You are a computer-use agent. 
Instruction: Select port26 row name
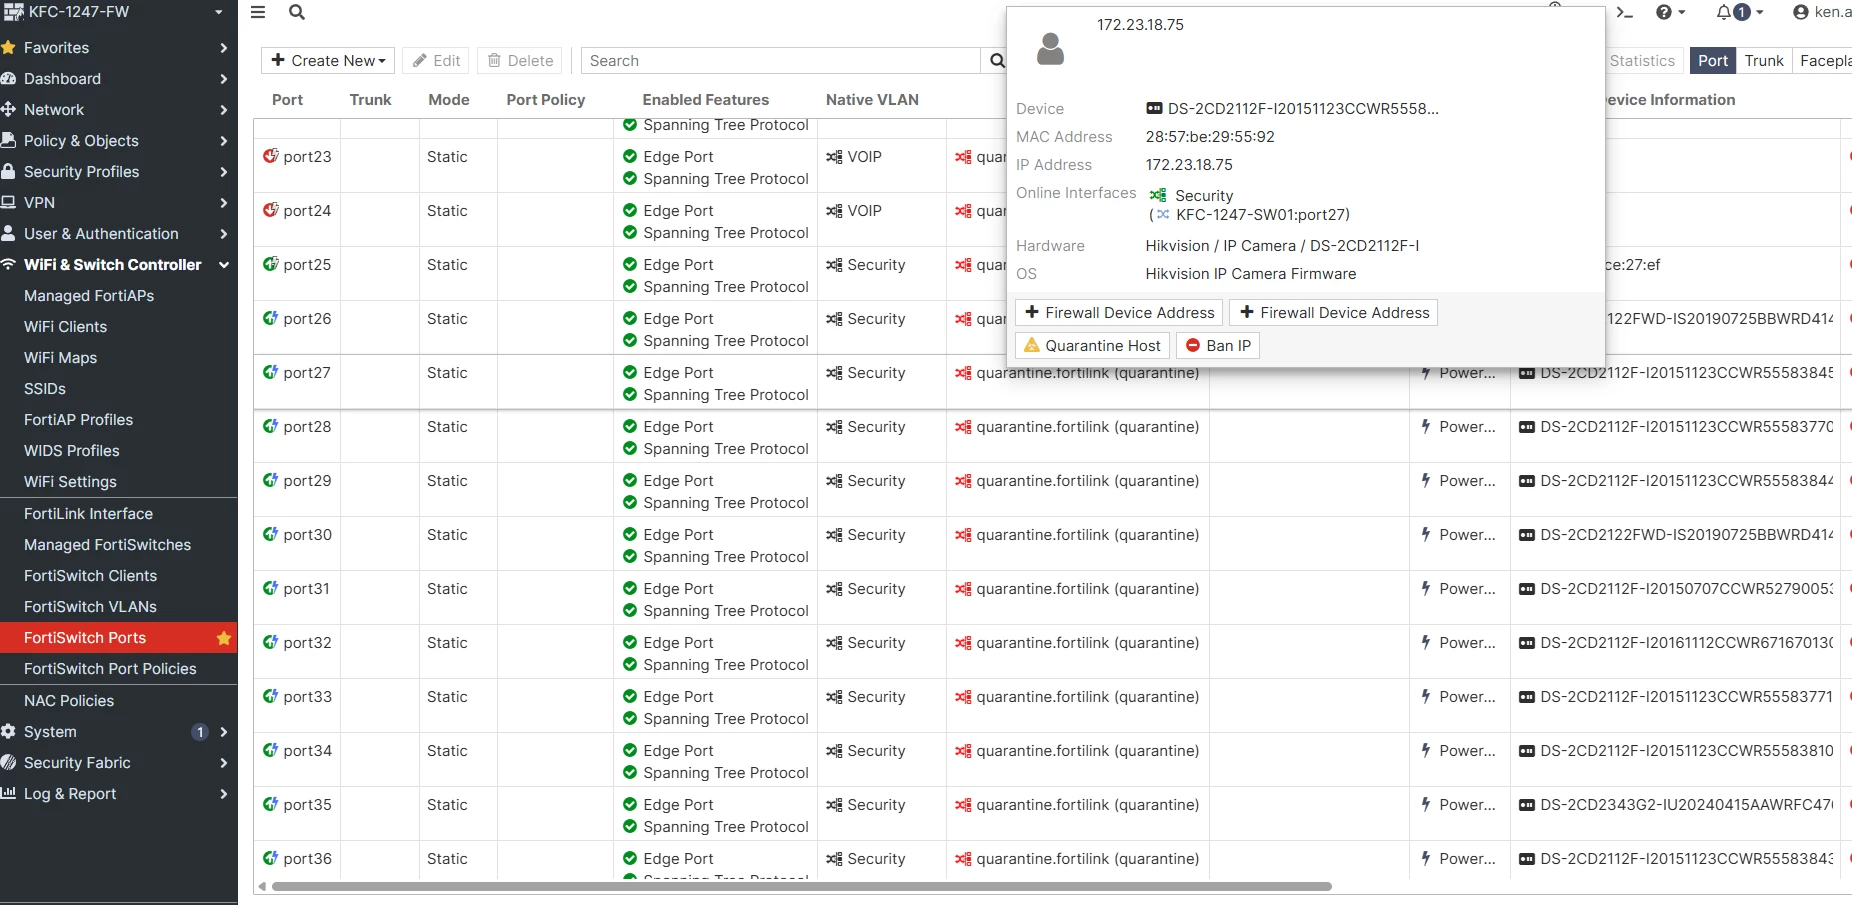(307, 318)
